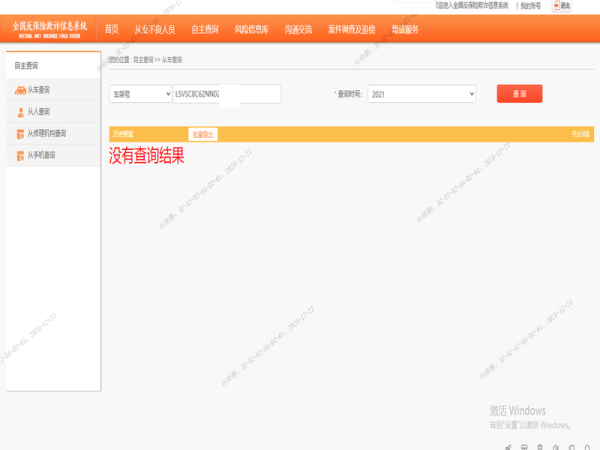Select 从手机查询 in the left sidebar
Screen dimensions: 600x450
click(41, 155)
